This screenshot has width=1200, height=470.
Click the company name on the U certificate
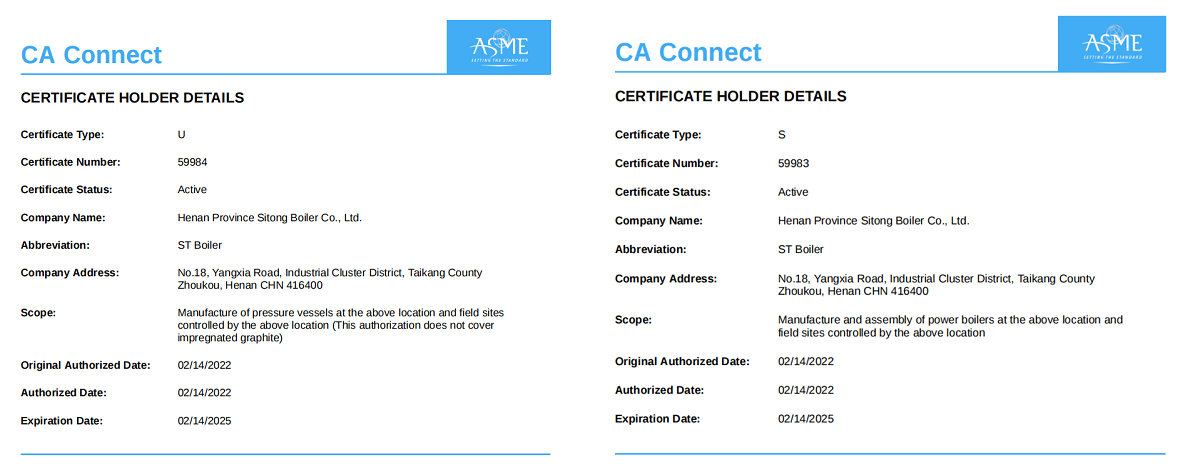(x=269, y=217)
